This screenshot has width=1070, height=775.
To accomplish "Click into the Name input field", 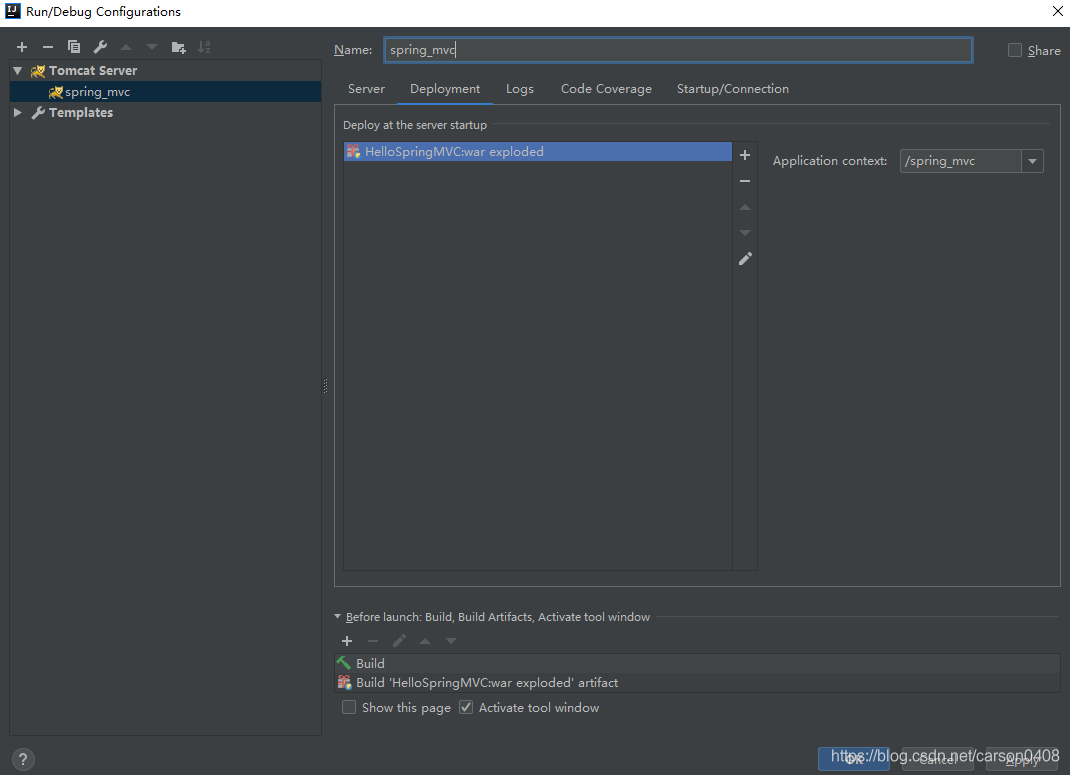I will point(678,50).
